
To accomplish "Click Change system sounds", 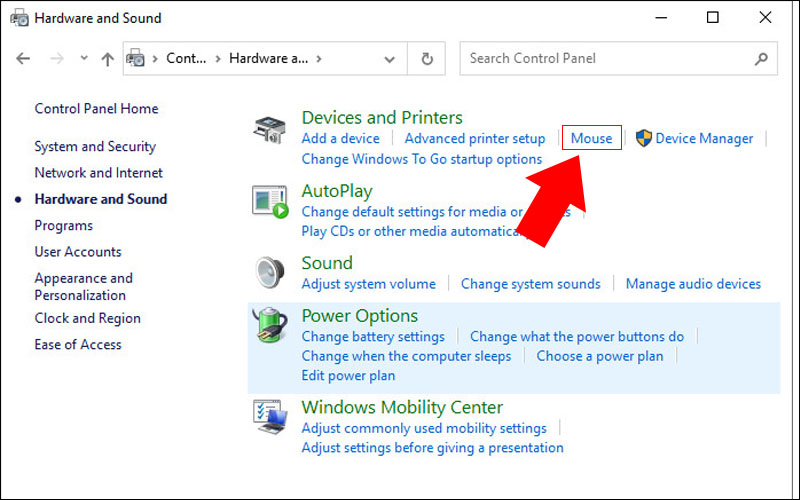I will point(531,284).
